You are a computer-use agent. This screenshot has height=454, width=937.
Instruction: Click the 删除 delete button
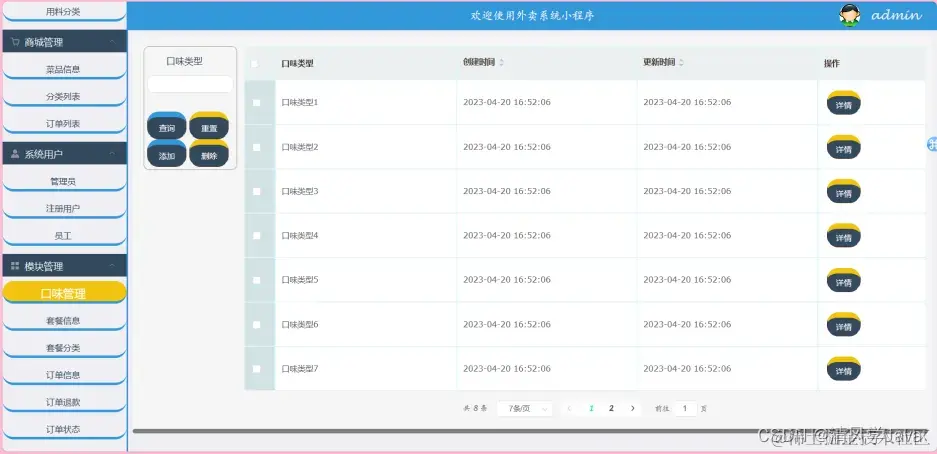[x=209, y=154]
